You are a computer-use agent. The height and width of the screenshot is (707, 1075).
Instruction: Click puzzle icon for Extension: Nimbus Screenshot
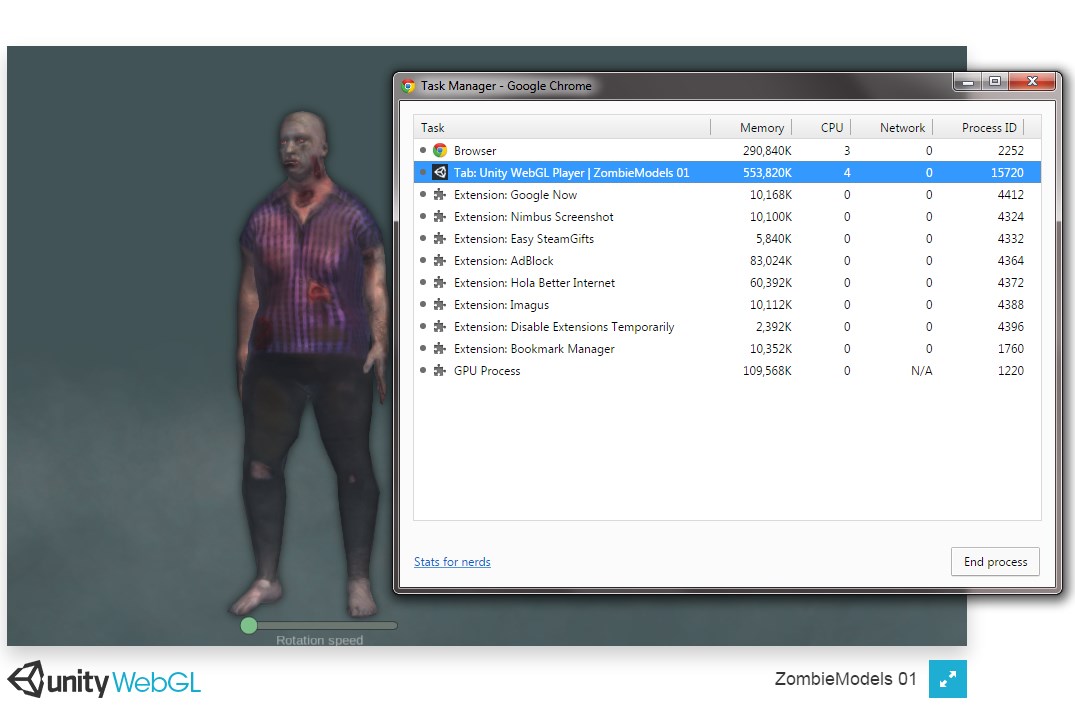pyautogui.click(x=440, y=217)
